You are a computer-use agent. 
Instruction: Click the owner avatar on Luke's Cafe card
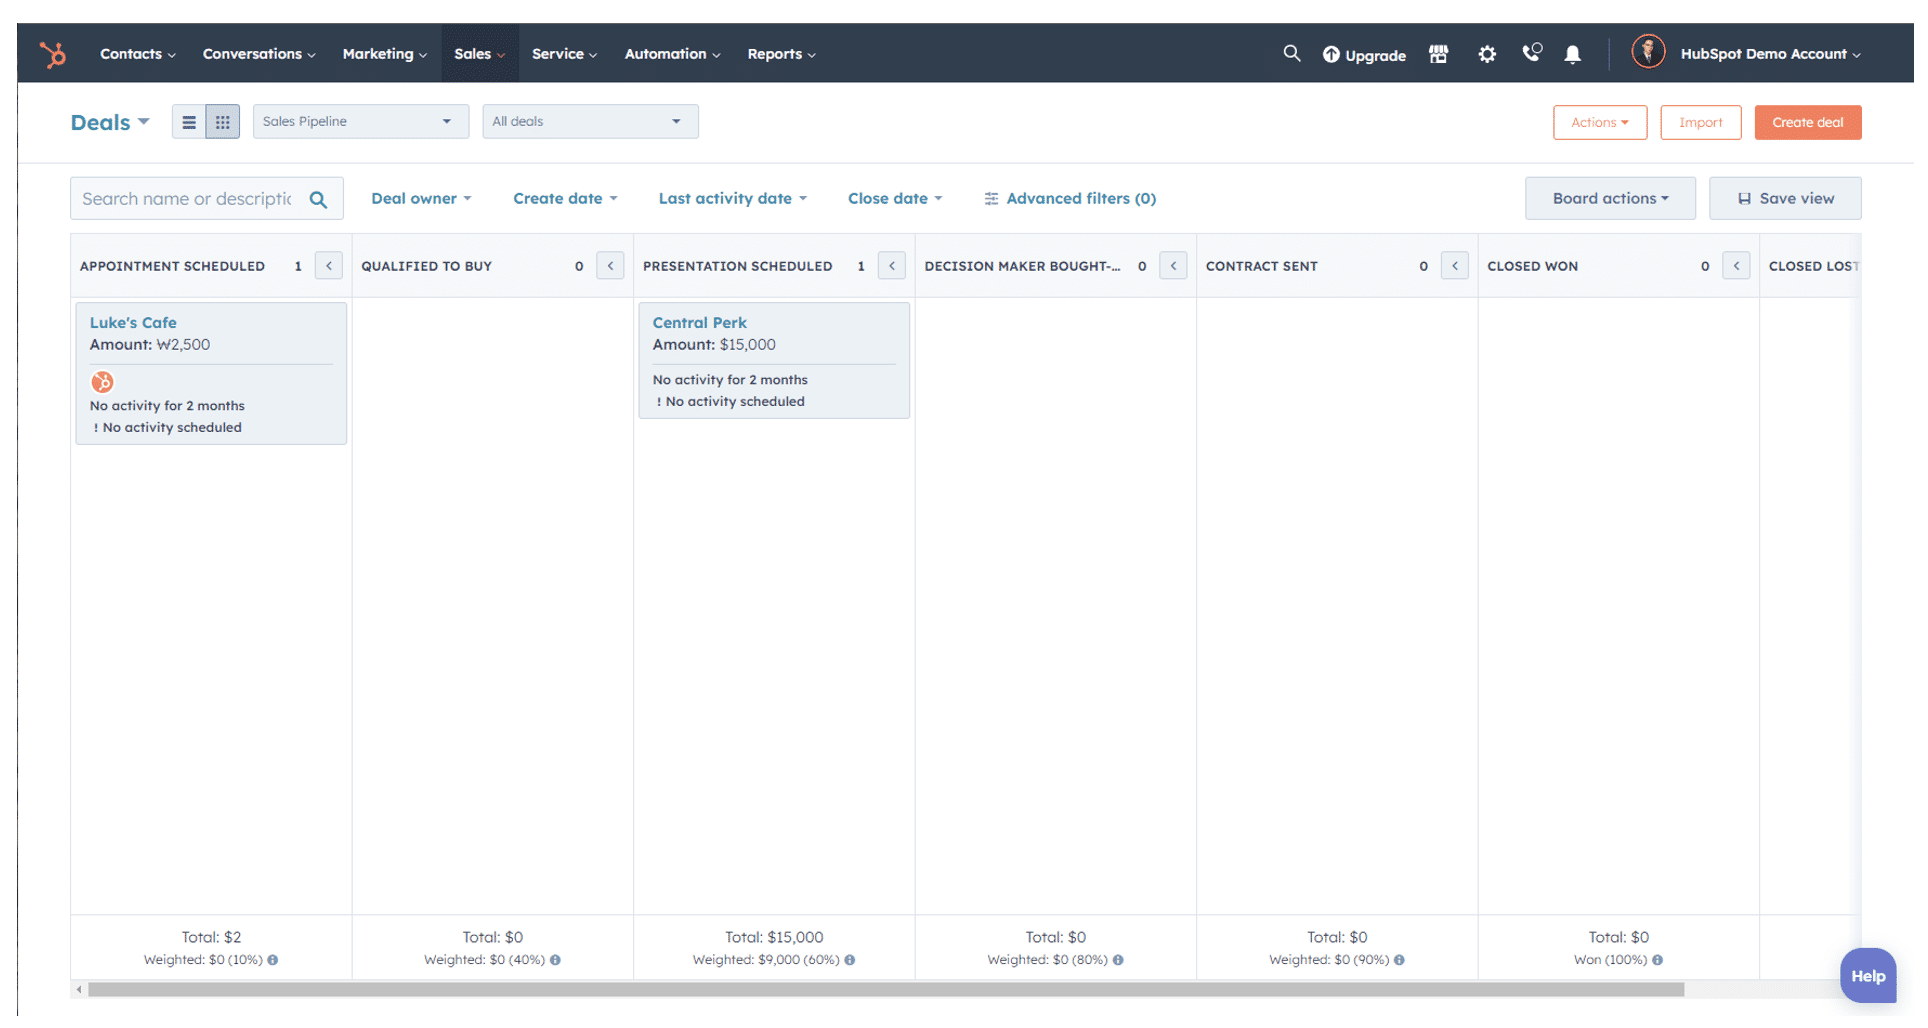[x=102, y=382]
